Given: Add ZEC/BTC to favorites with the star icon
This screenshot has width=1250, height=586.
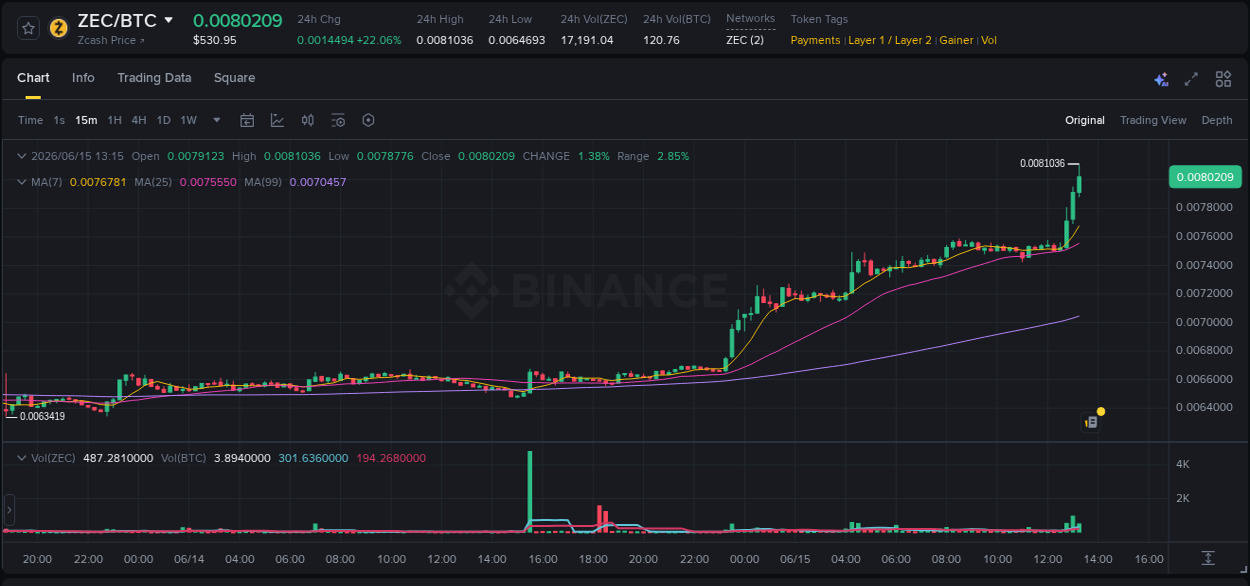Looking at the screenshot, I should 28,28.
